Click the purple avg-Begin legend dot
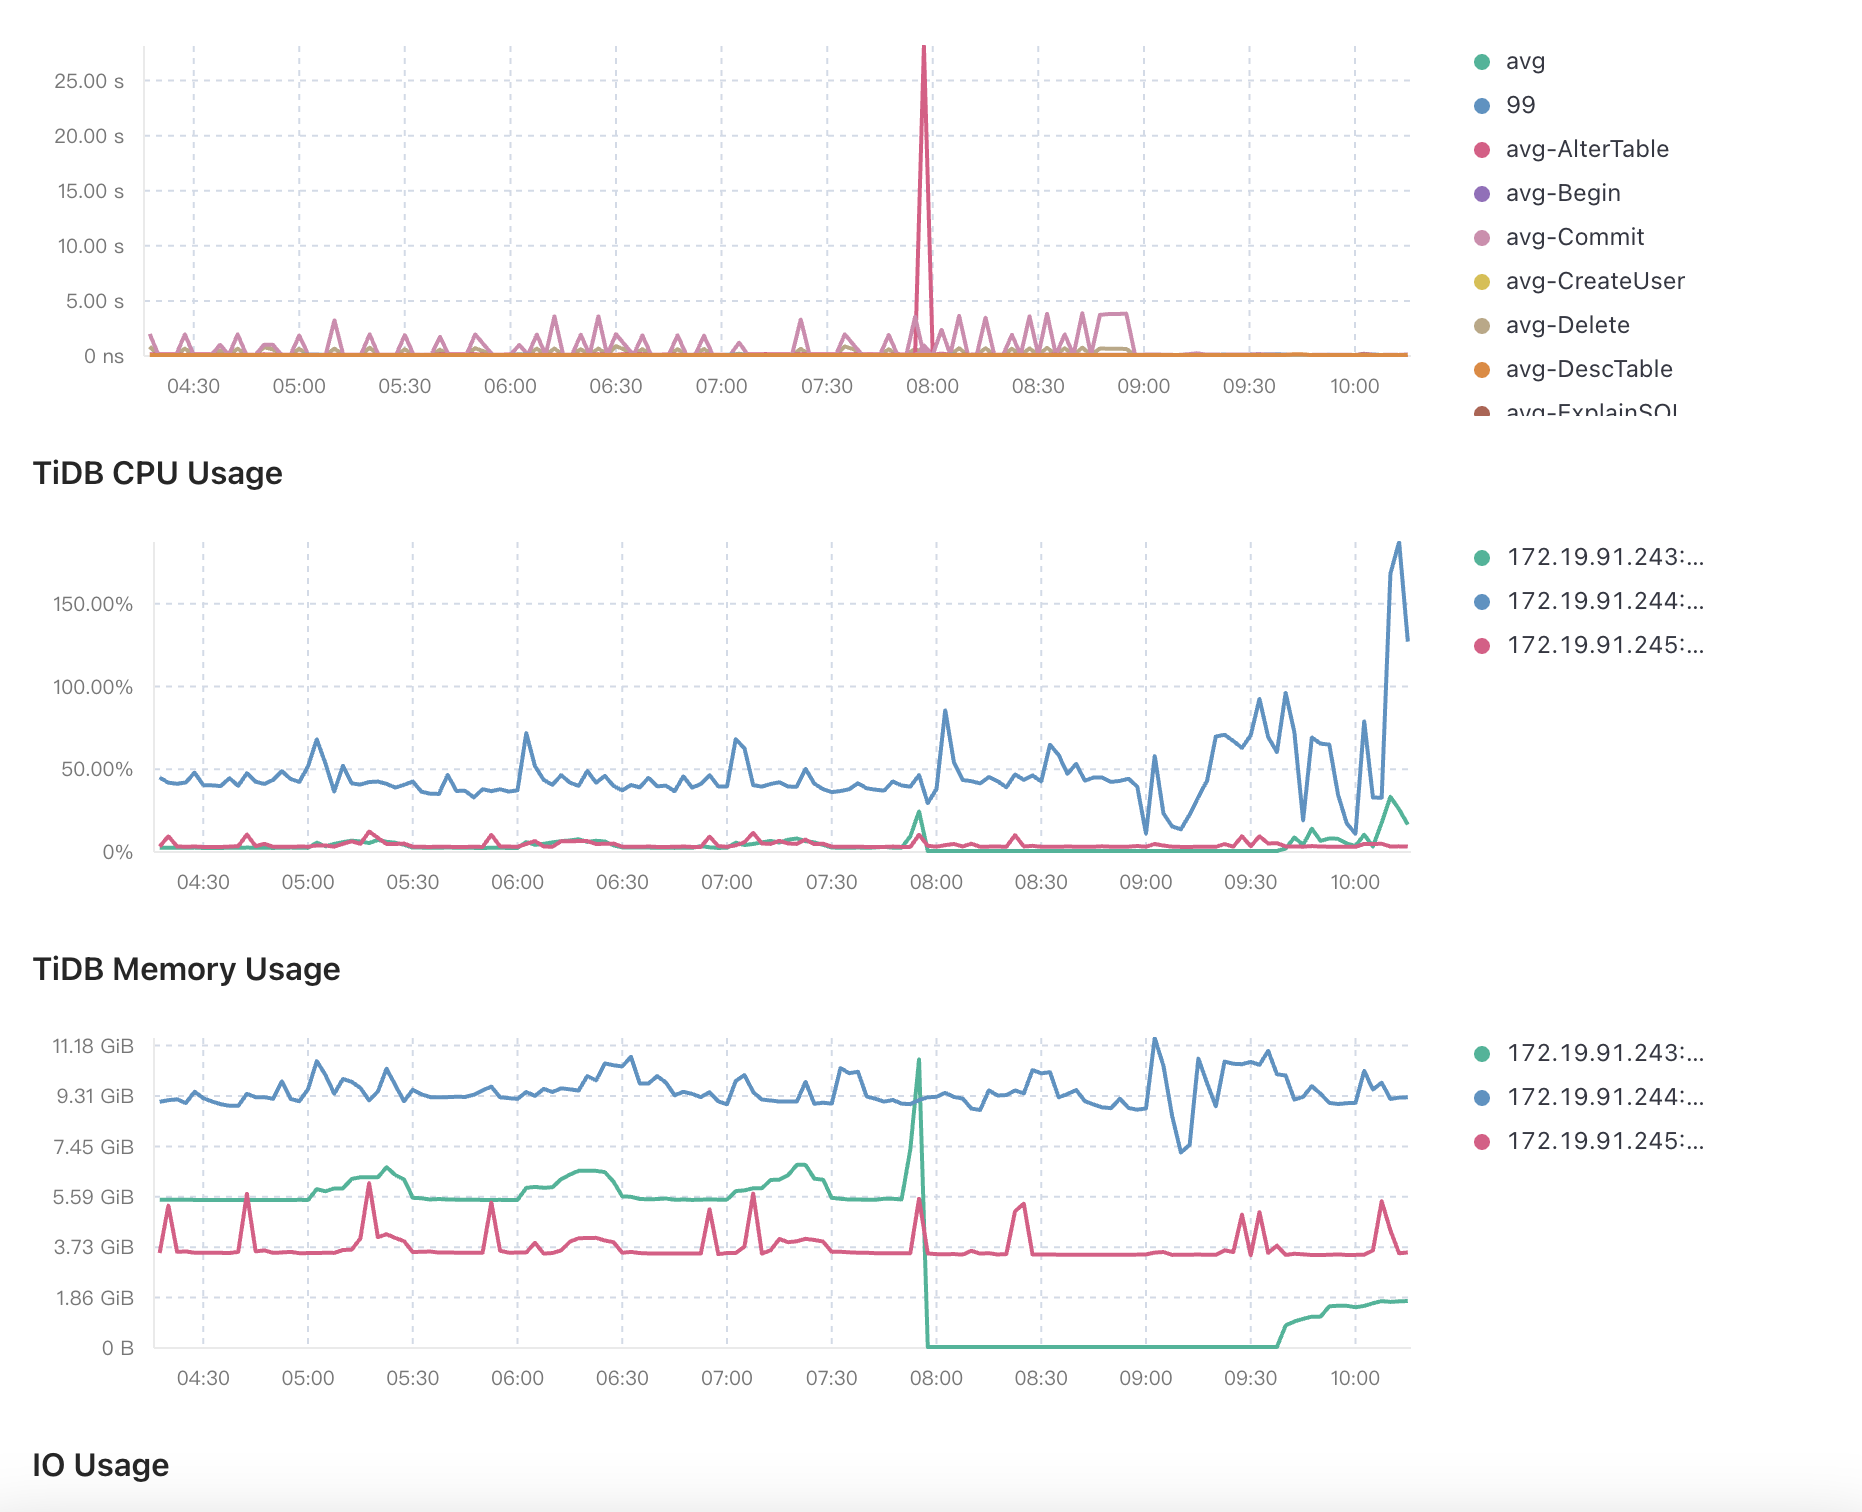Viewport: 1862px width, 1512px height. 1482,194
